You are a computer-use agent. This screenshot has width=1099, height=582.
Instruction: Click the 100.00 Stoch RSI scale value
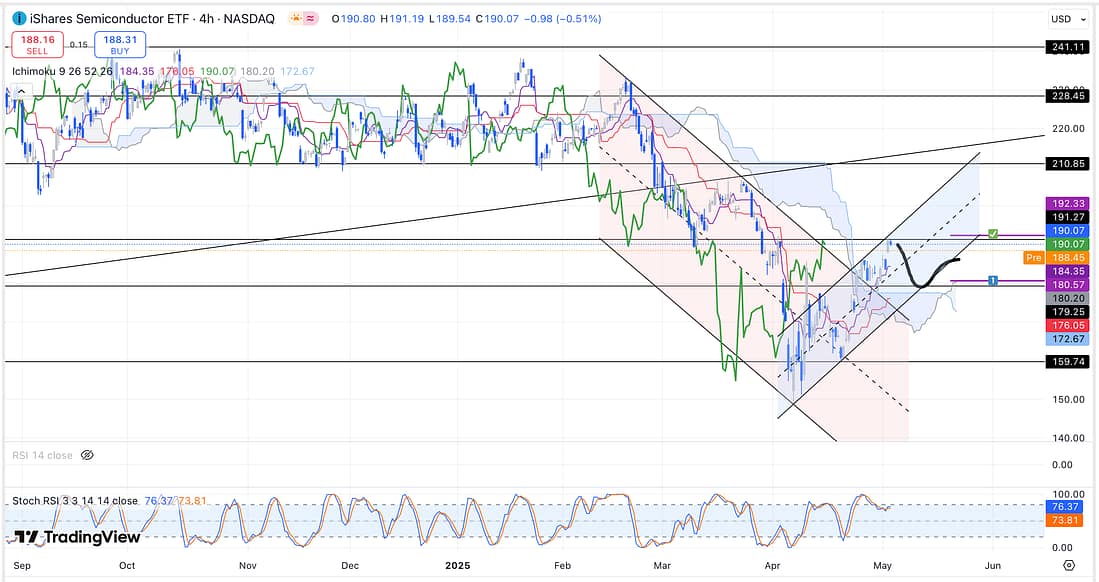1068,494
